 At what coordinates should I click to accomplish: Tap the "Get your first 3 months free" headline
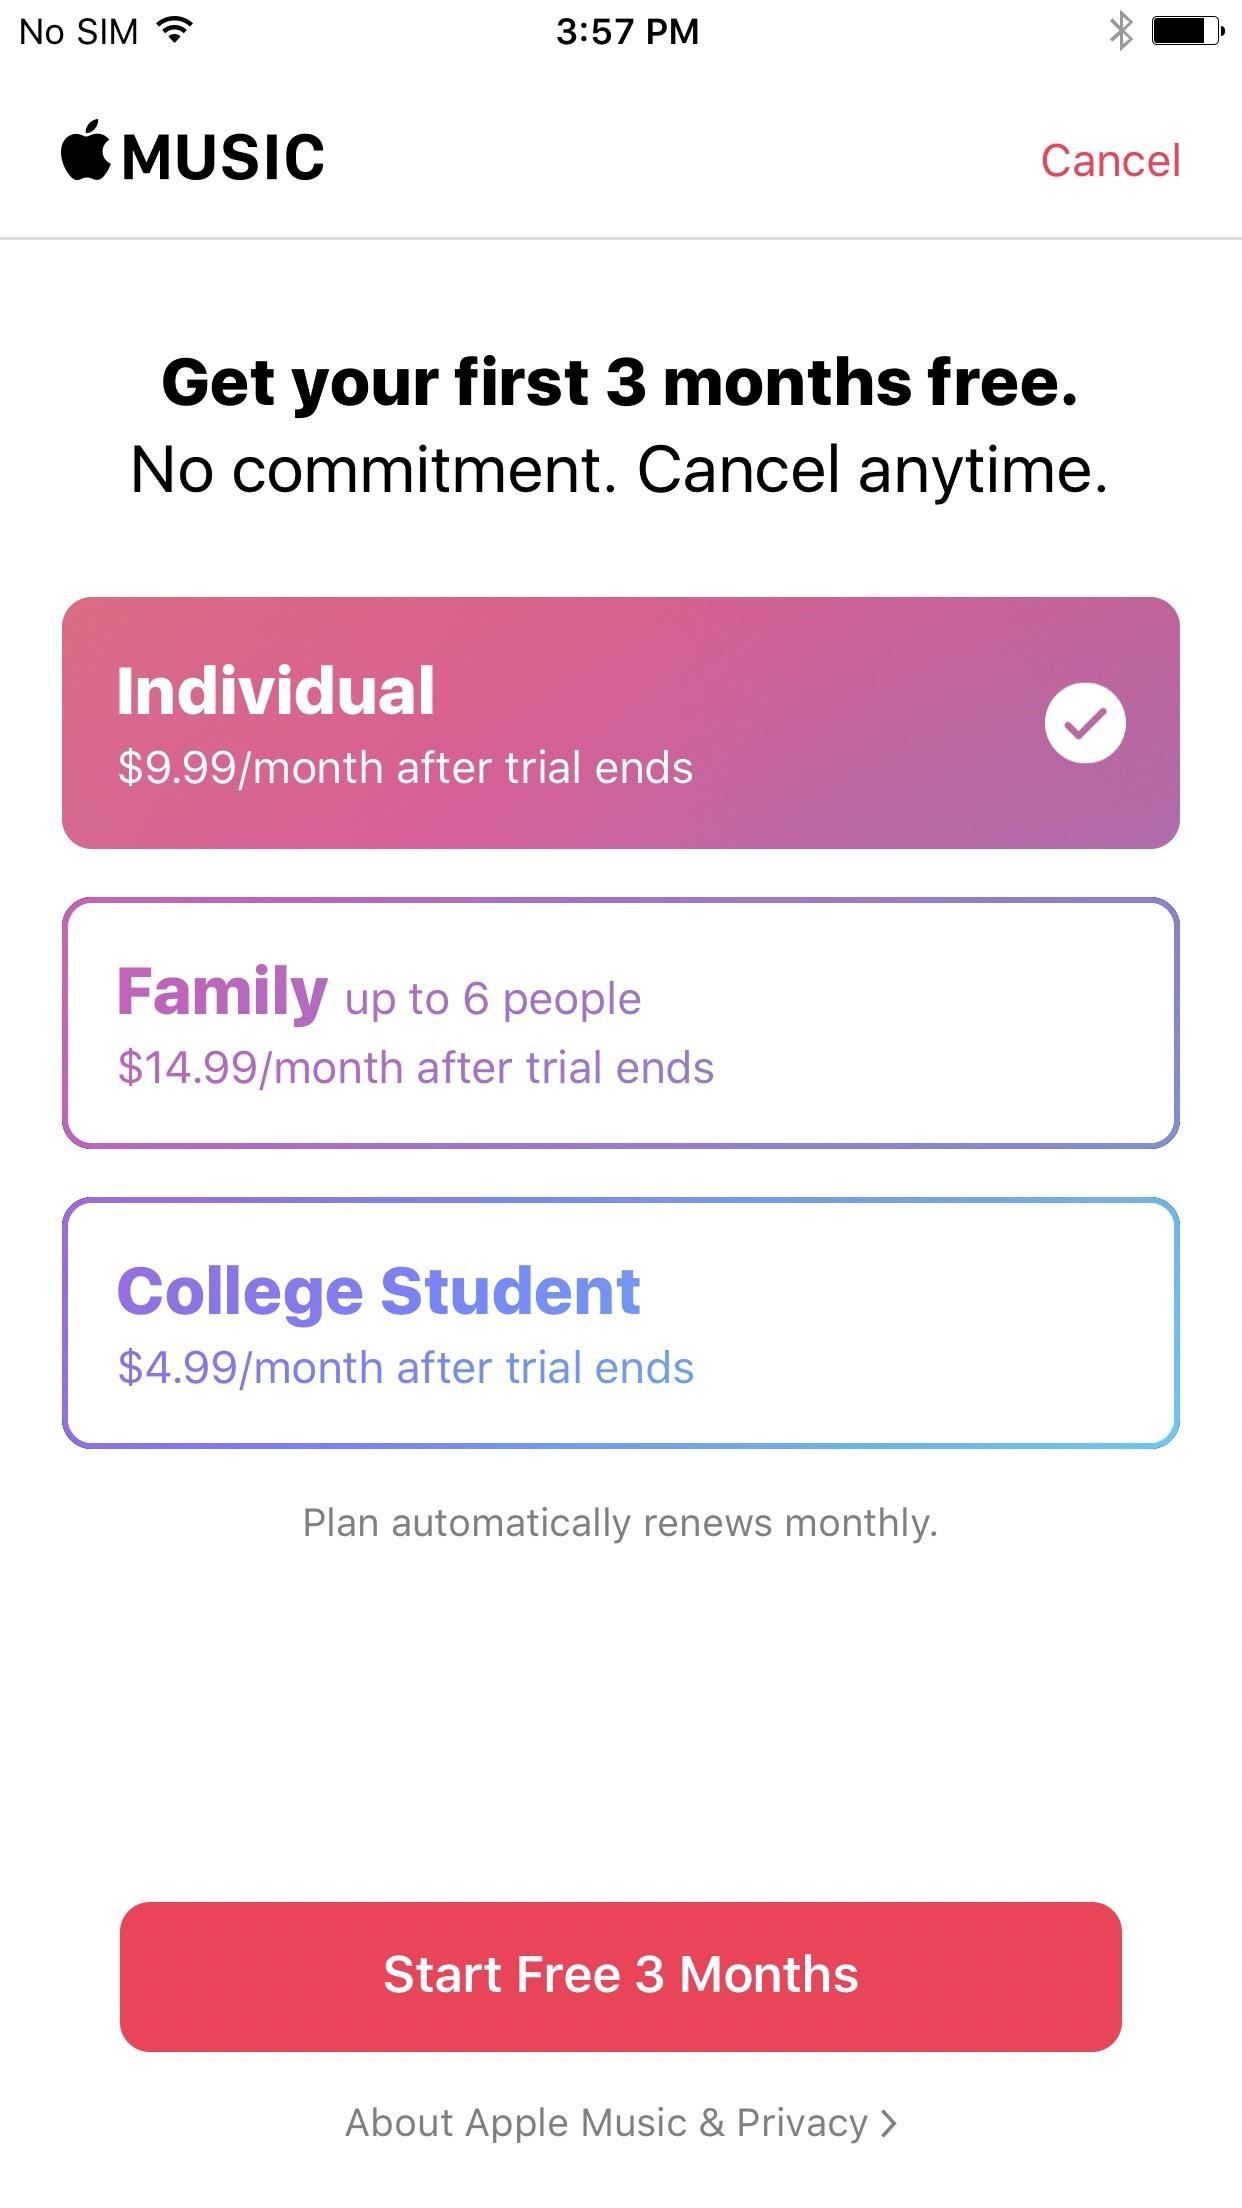point(620,382)
